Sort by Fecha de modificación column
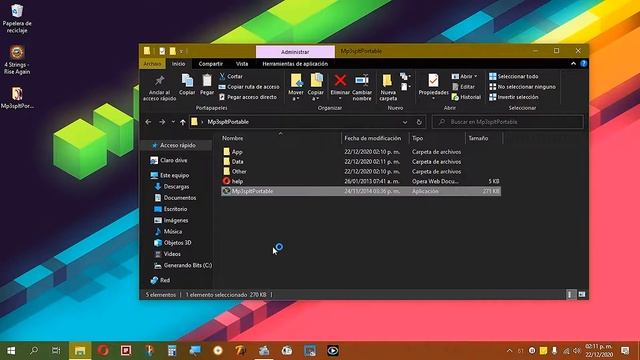This screenshot has width=640, height=360. 373,138
